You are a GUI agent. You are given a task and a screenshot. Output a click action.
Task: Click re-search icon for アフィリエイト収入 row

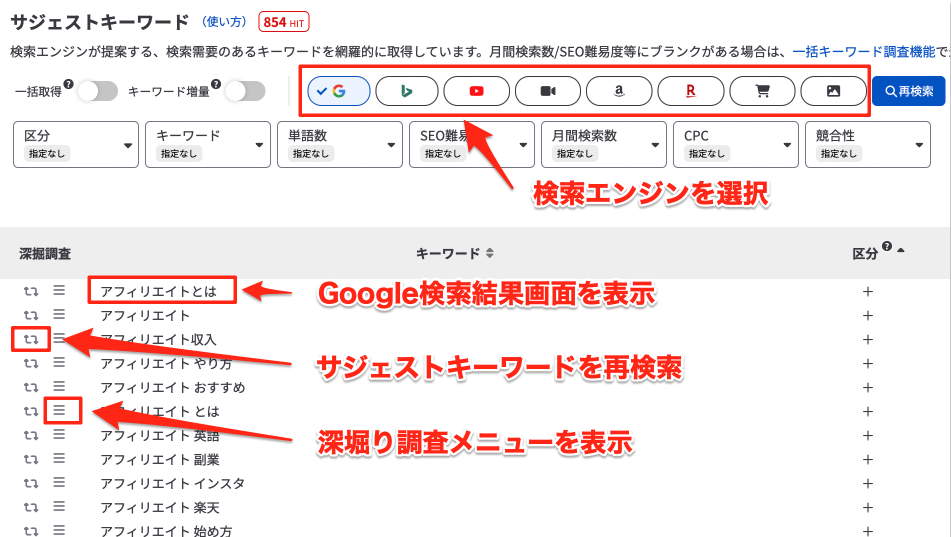point(30,339)
